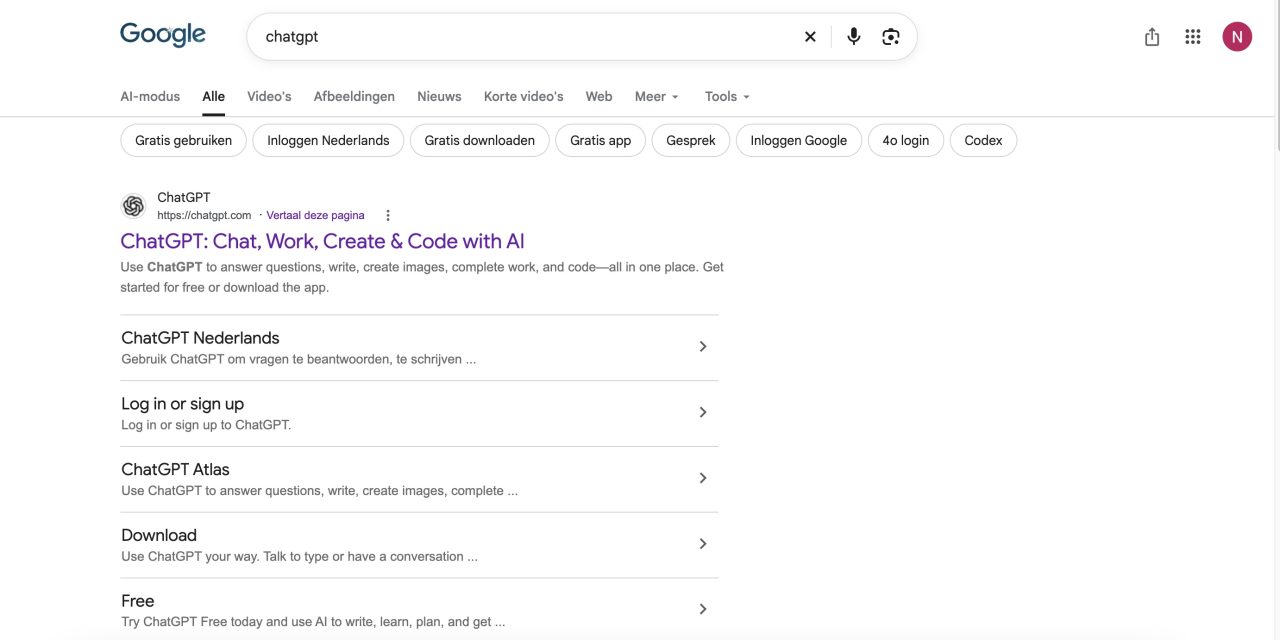Open the Free sitelink title
This screenshot has width=1280, height=640.
point(138,601)
